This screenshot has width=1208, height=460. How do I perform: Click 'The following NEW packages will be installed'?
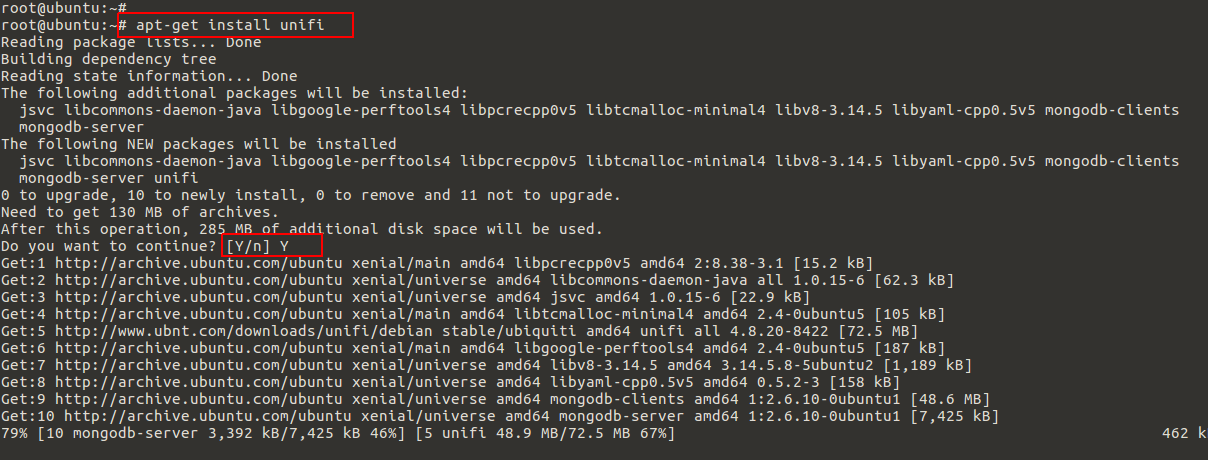[198, 144]
